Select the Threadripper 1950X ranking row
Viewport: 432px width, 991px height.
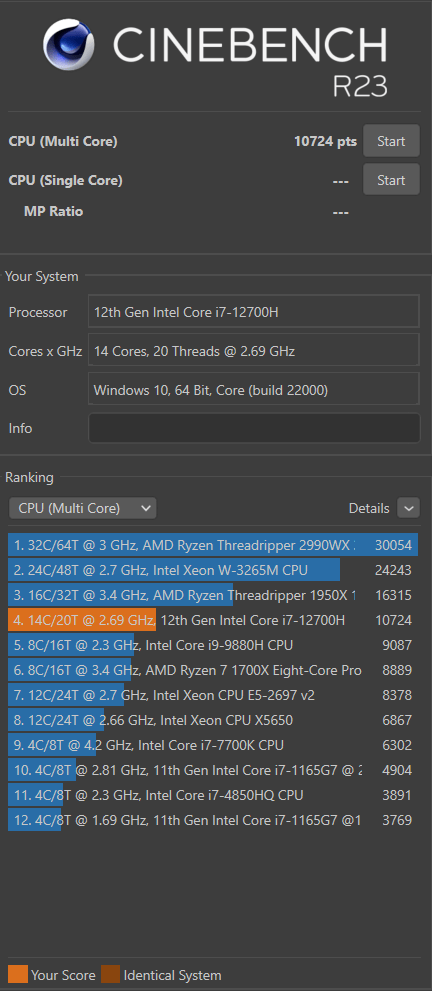[x=213, y=595]
